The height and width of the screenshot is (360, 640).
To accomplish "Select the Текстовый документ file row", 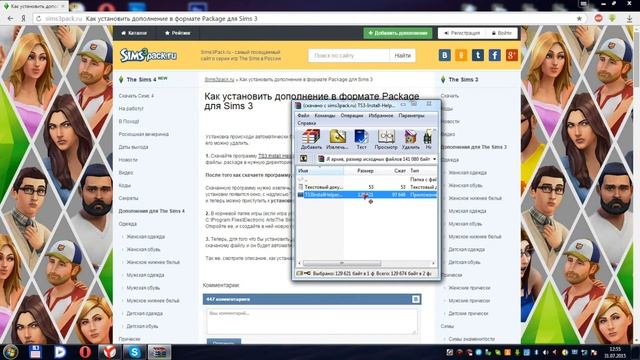I will (x=367, y=187).
